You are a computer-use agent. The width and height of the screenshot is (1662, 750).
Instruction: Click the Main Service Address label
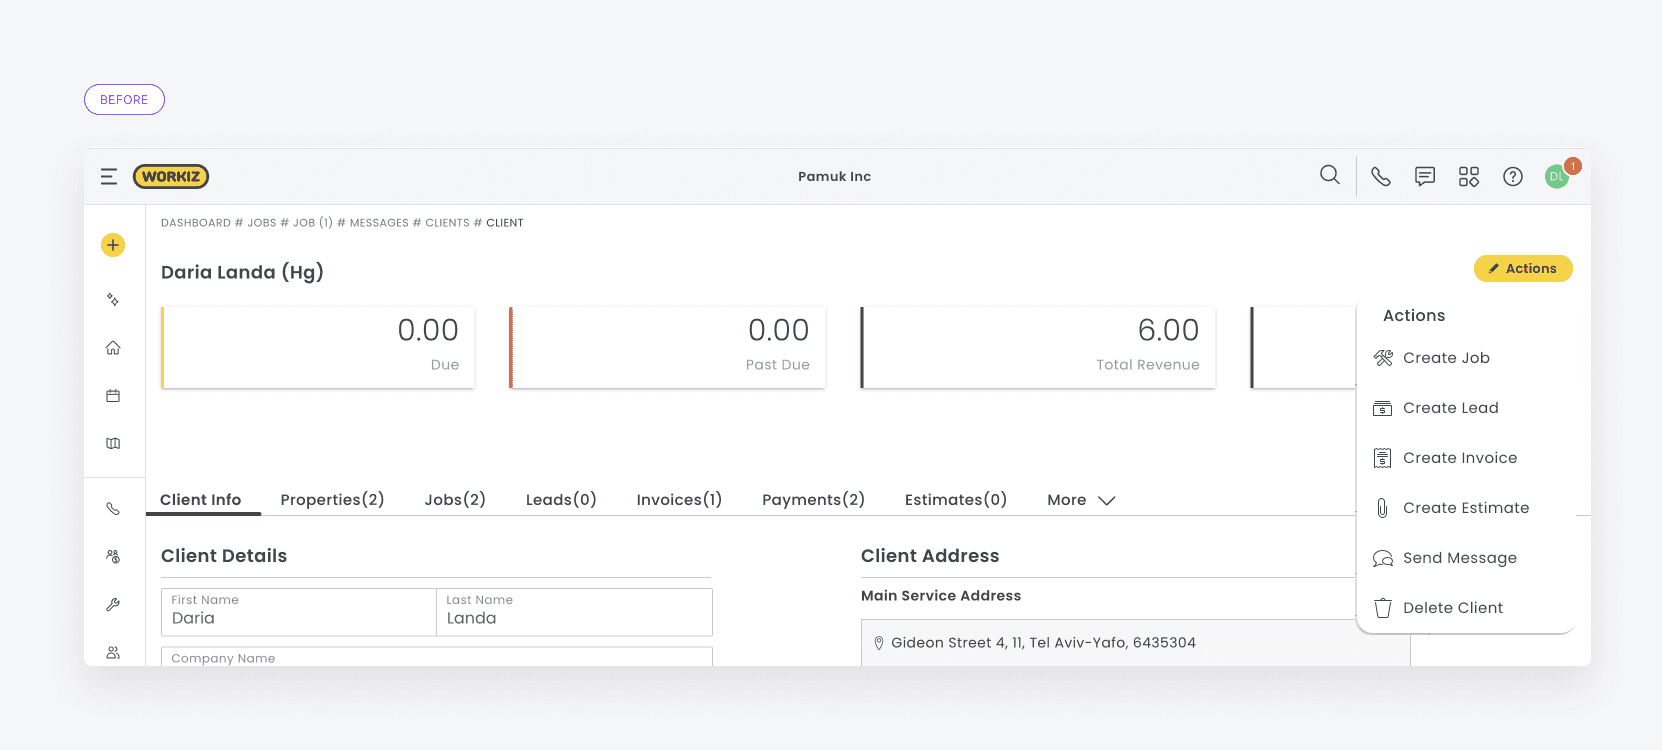click(x=941, y=596)
